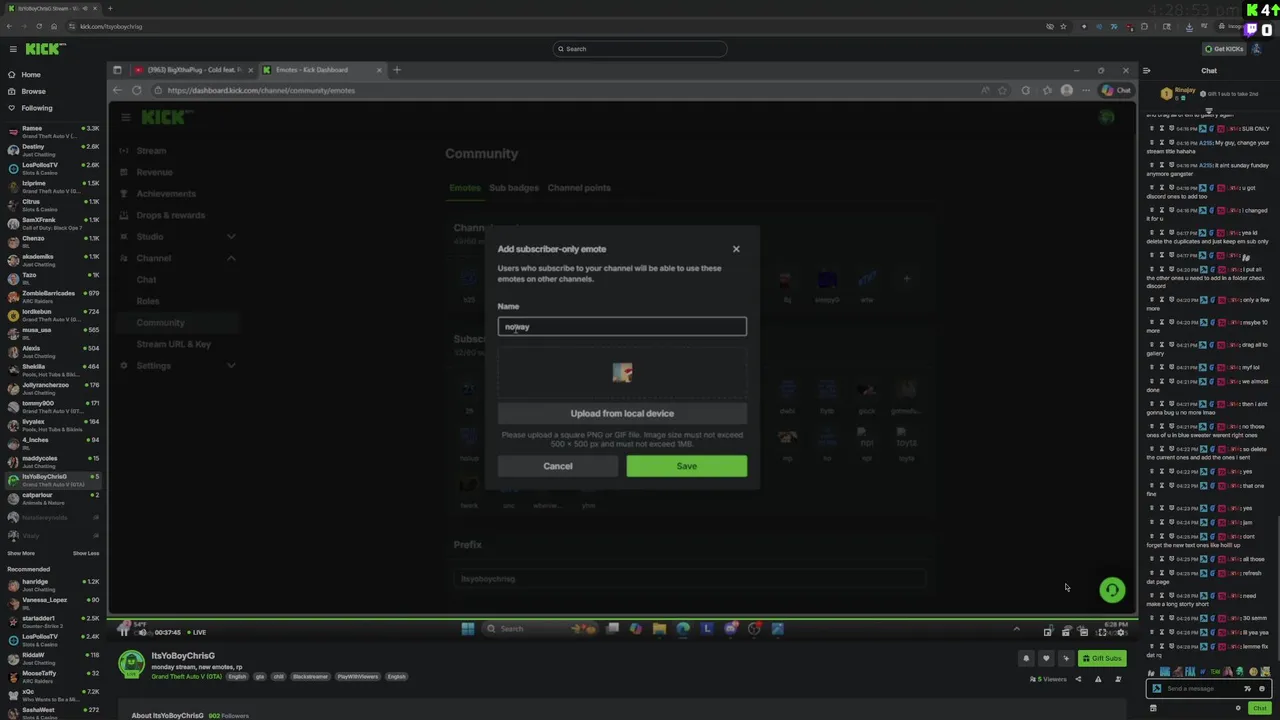Open Ramee channel in sidebar
The height and width of the screenshot is (720, 1280).
[x=52, y=132]
